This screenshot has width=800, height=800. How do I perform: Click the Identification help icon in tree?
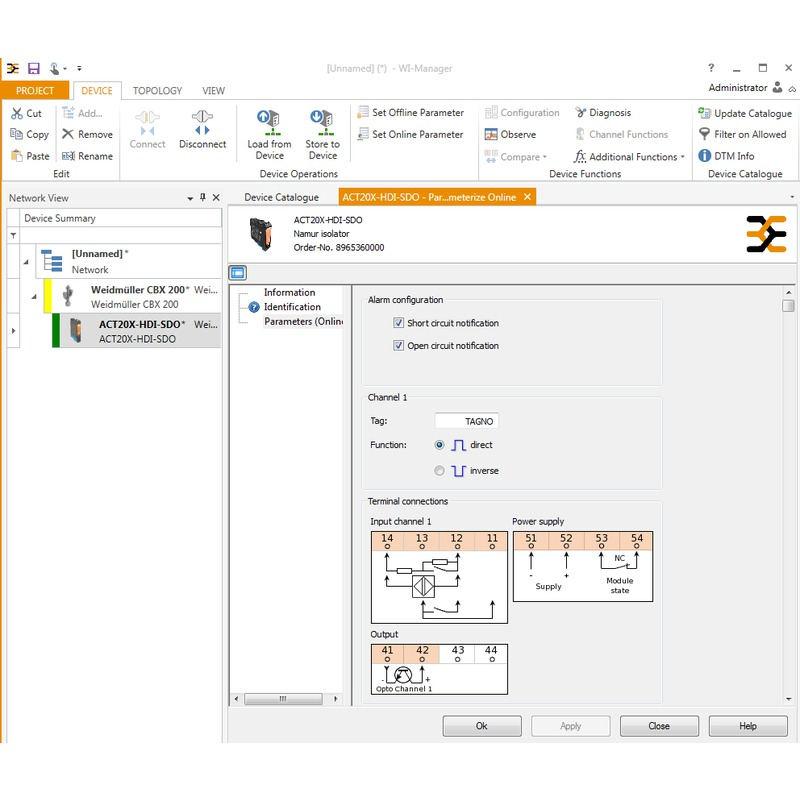pyautogui.click(x=254, y=307)
